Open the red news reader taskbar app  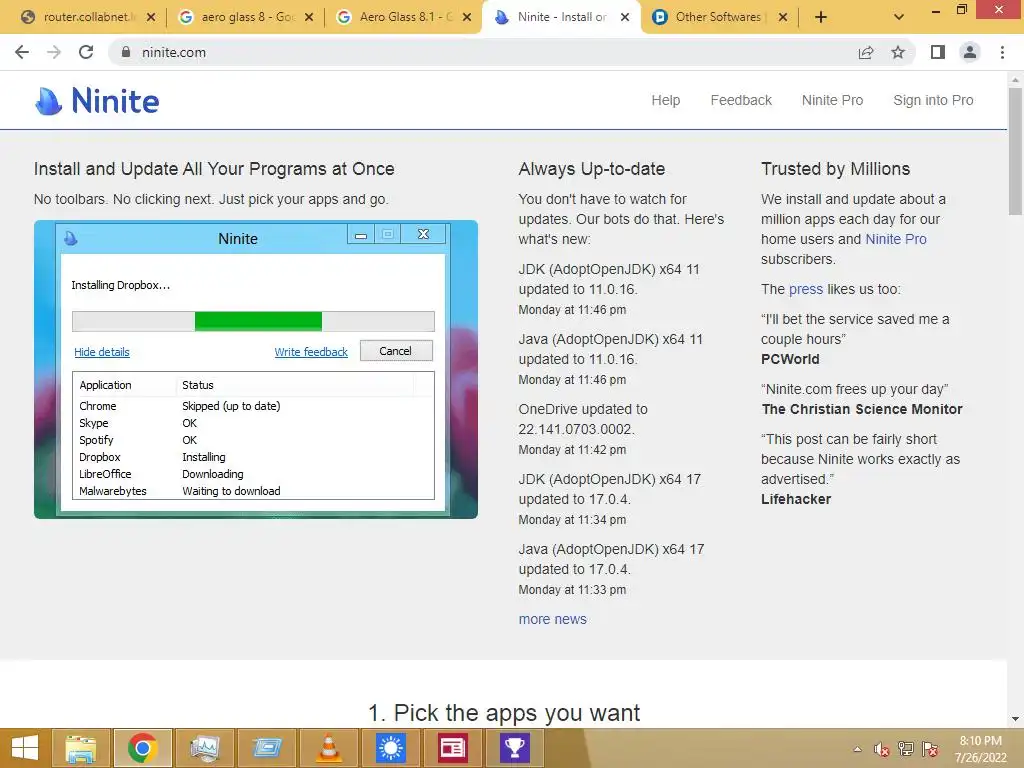pyautogui.click(x=453, y=748)
